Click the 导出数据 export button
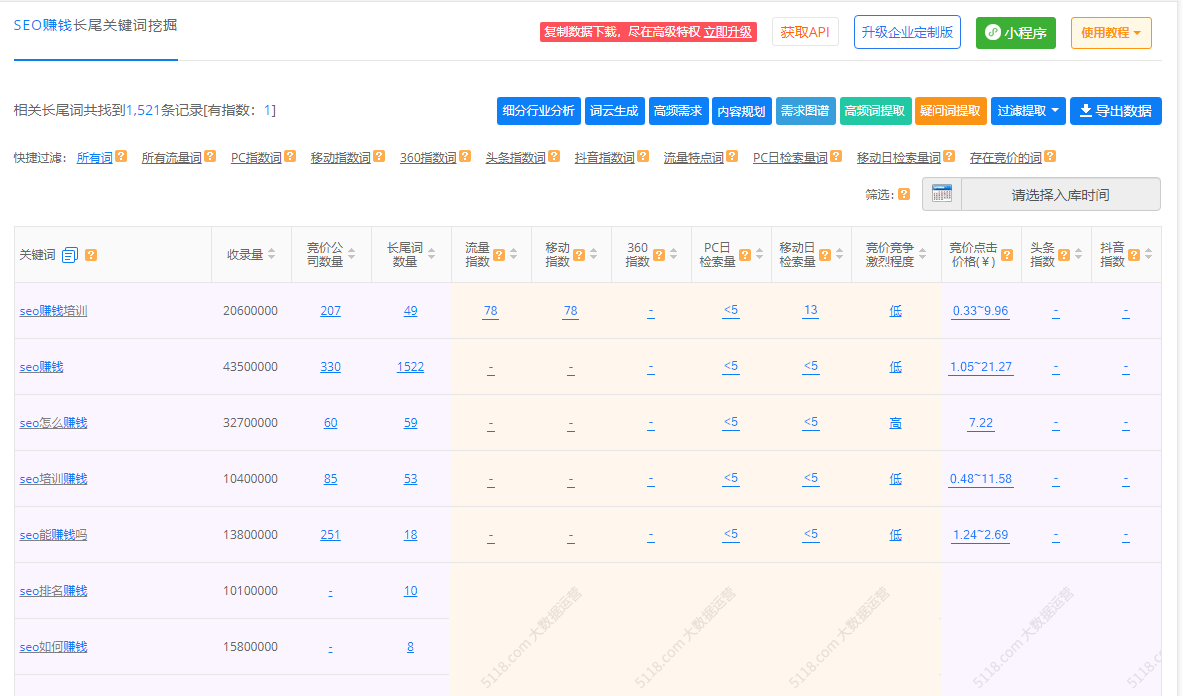The width and height of the screenshot is (1183, 696). point(1115,111)
